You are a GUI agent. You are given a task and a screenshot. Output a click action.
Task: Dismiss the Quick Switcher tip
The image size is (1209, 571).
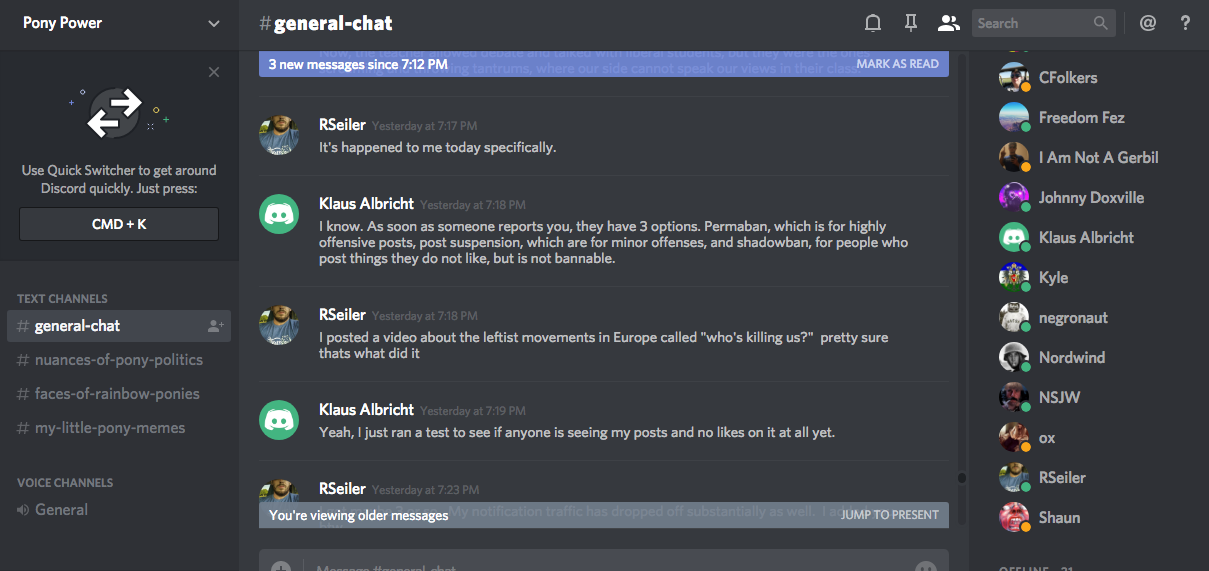point(214,72)
